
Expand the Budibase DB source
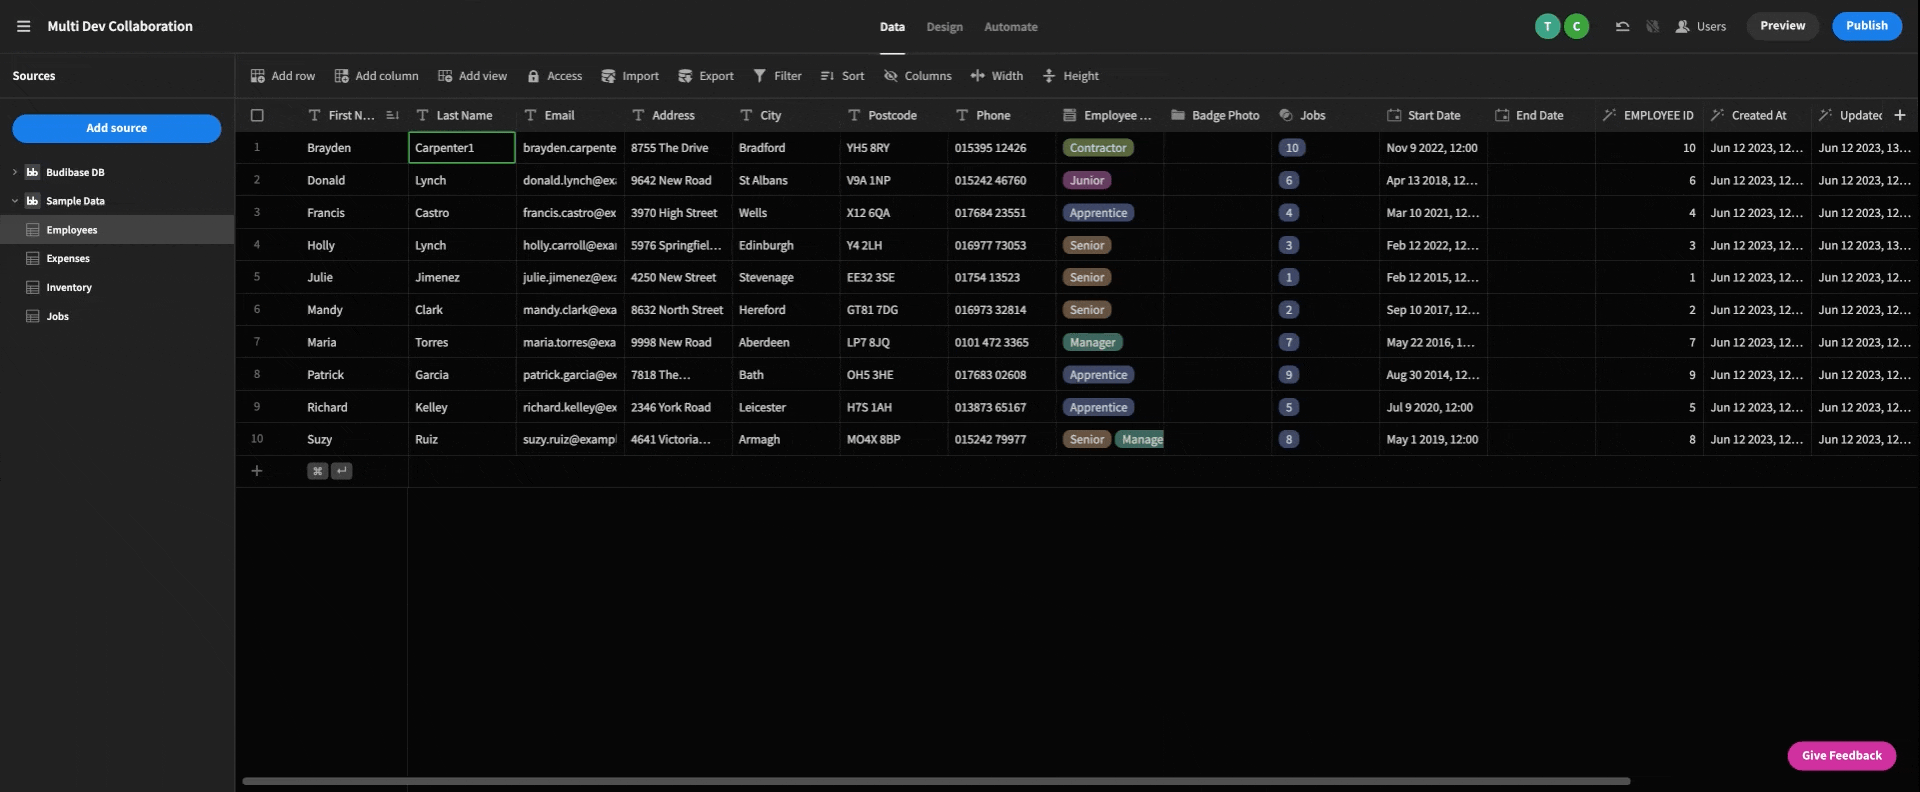coord(15,172)
